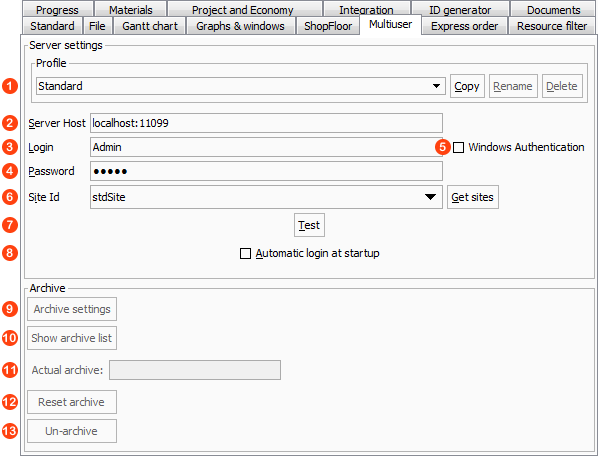This screenshot has height=456, width=598.
Task: Focus the Server Host input field
Action: coord(266,123)
